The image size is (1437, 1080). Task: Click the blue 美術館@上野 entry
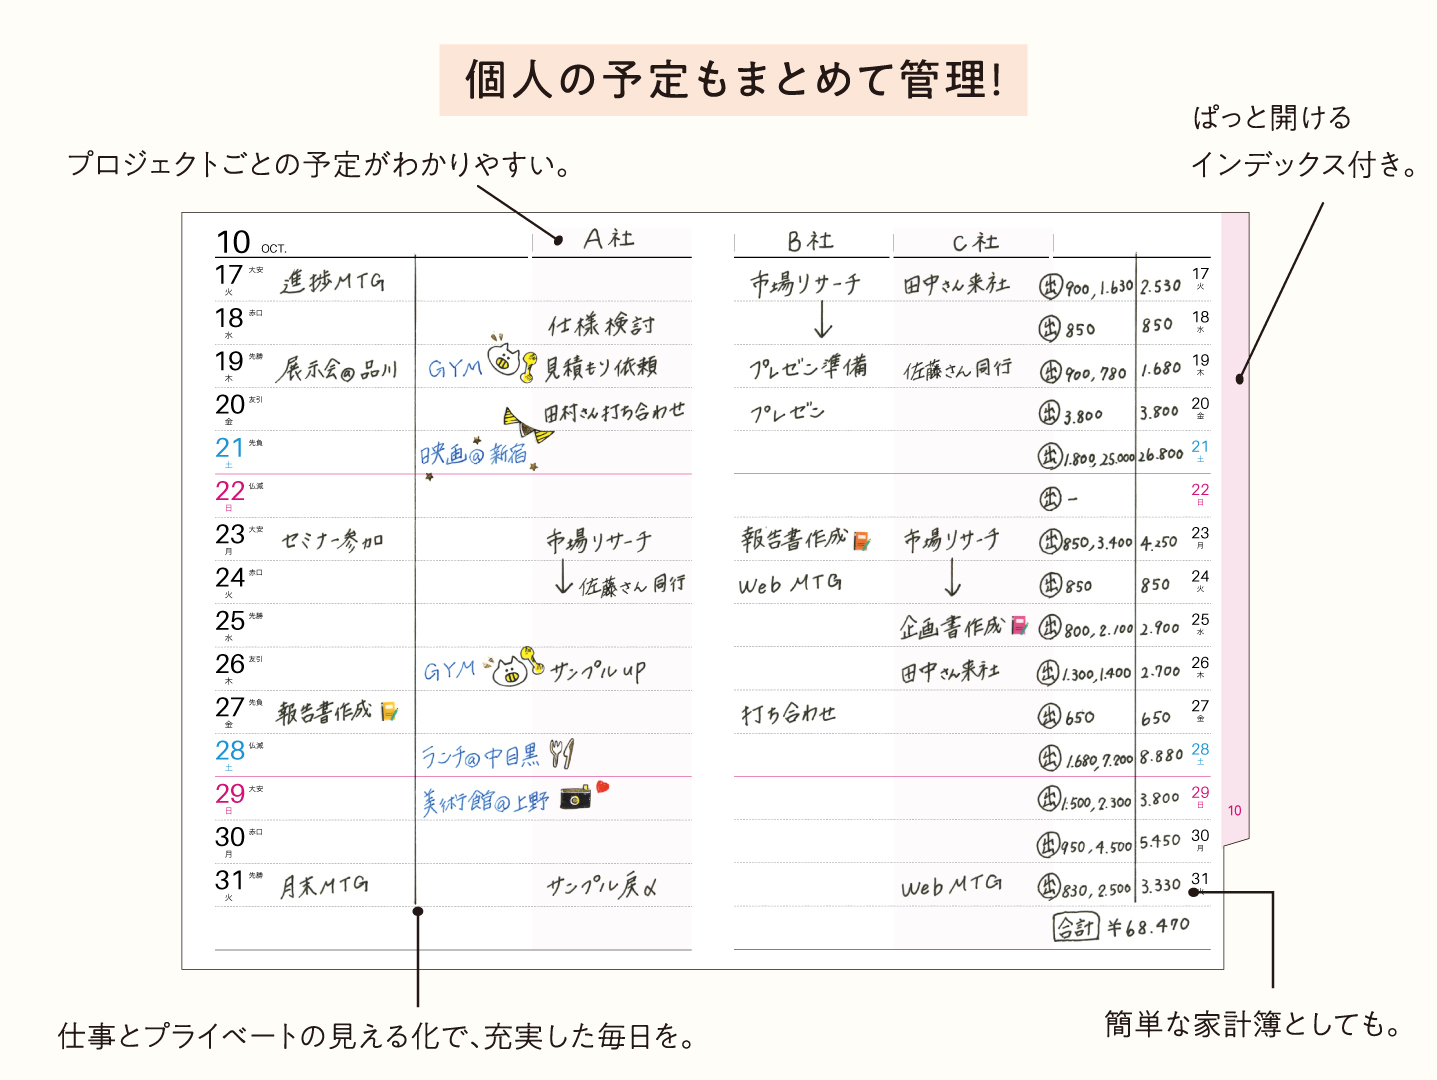pos(485,801)
